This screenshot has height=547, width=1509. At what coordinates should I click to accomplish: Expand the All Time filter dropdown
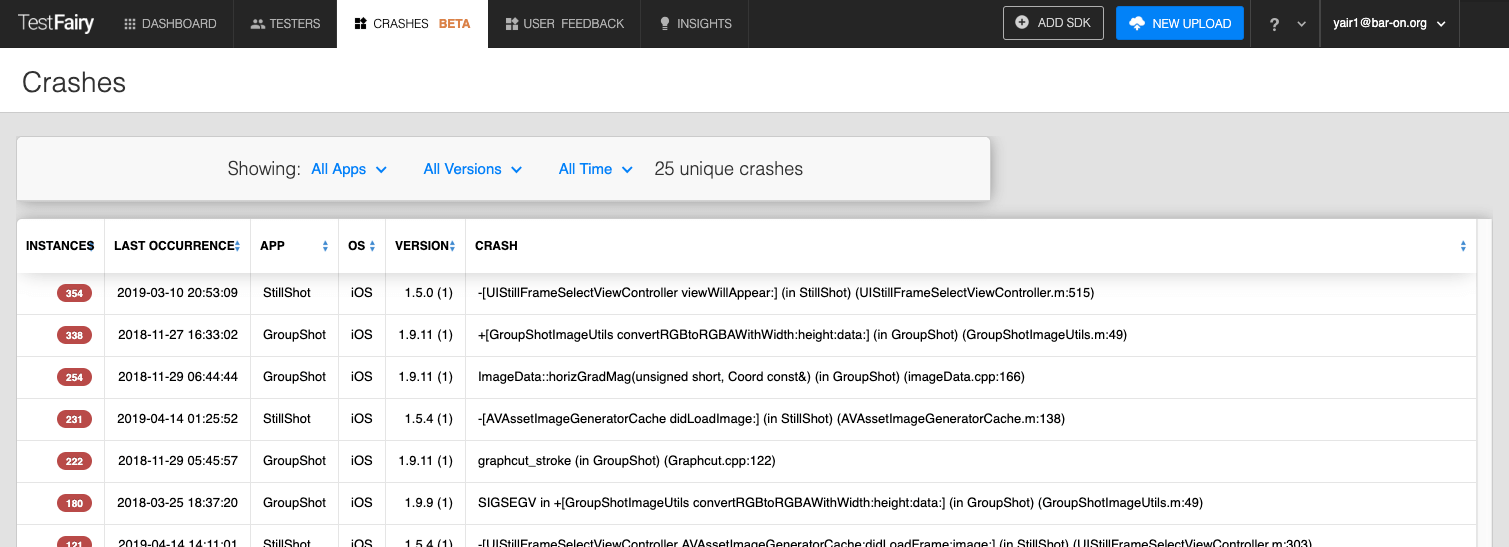[595, 169]
